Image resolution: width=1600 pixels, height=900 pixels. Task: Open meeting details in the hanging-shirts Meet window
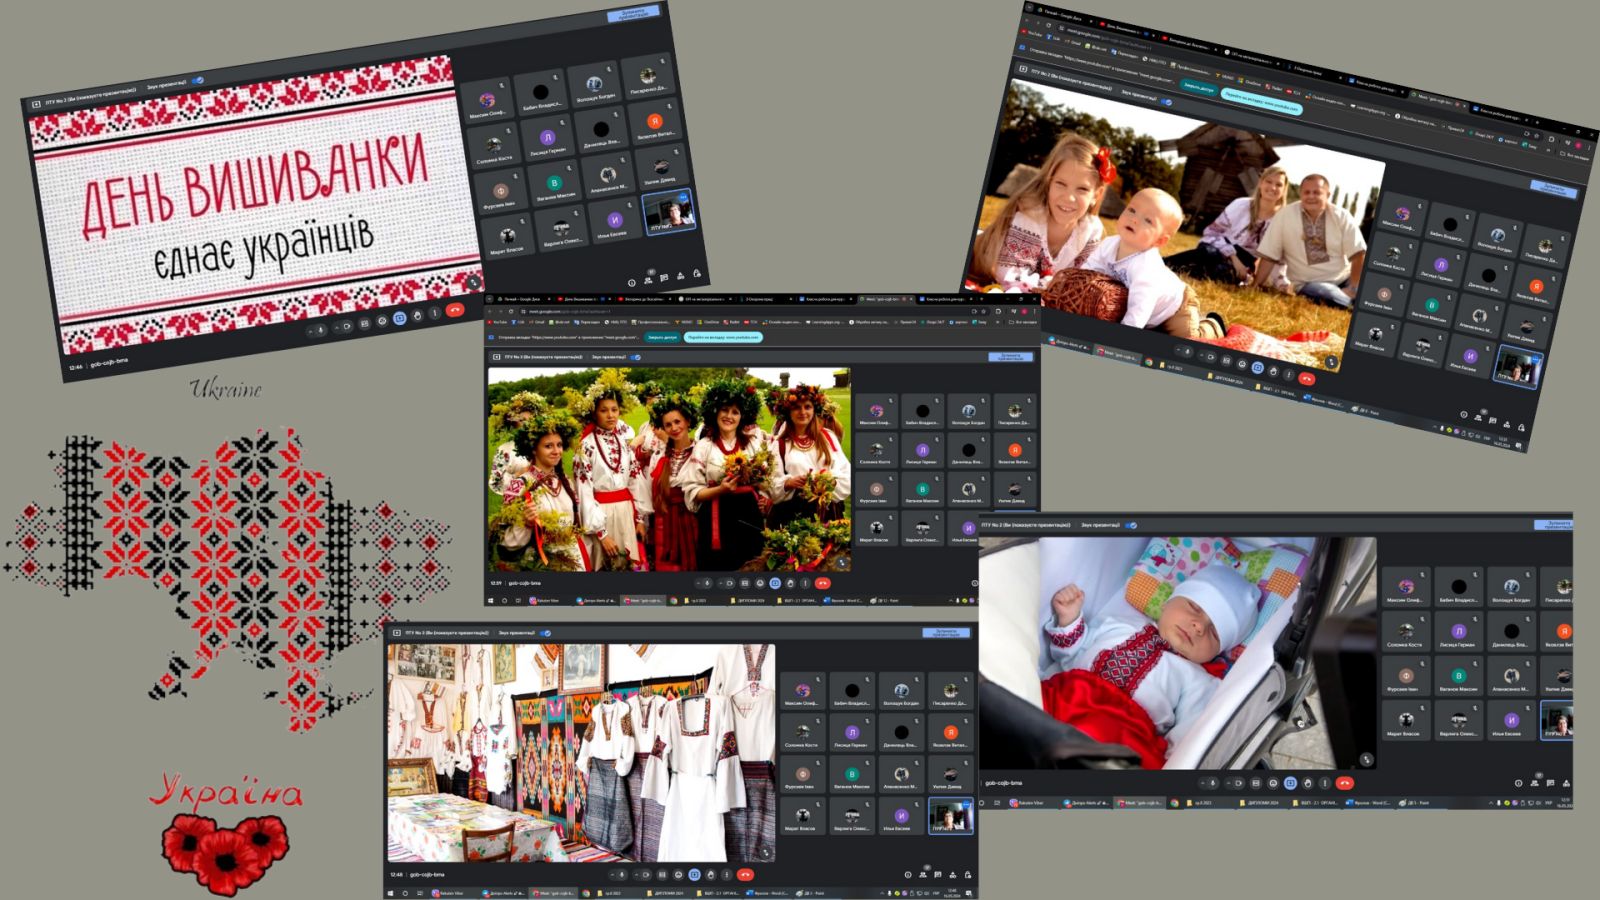point(909,875)
